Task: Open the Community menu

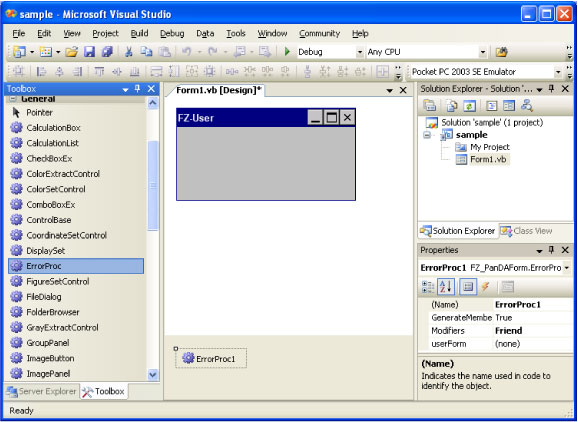Action: coord(319,34)
